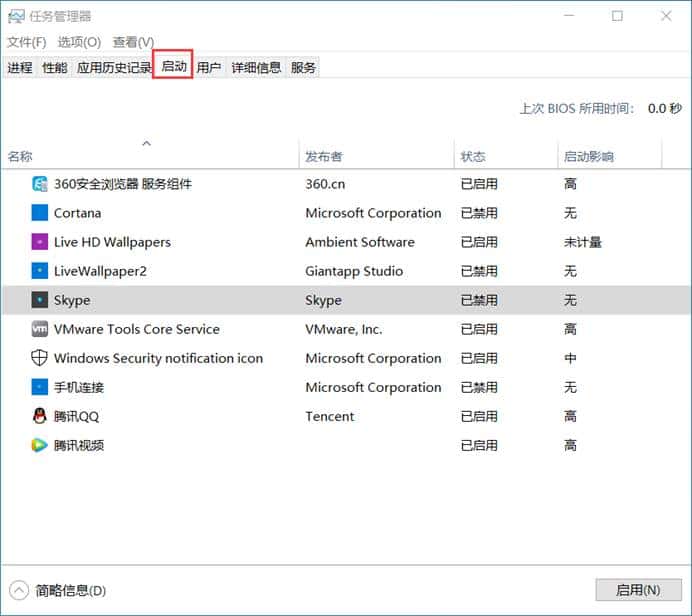Switch to the 用户 tab
This screenshot has height=616, width=692.
[x=209, y=68]
